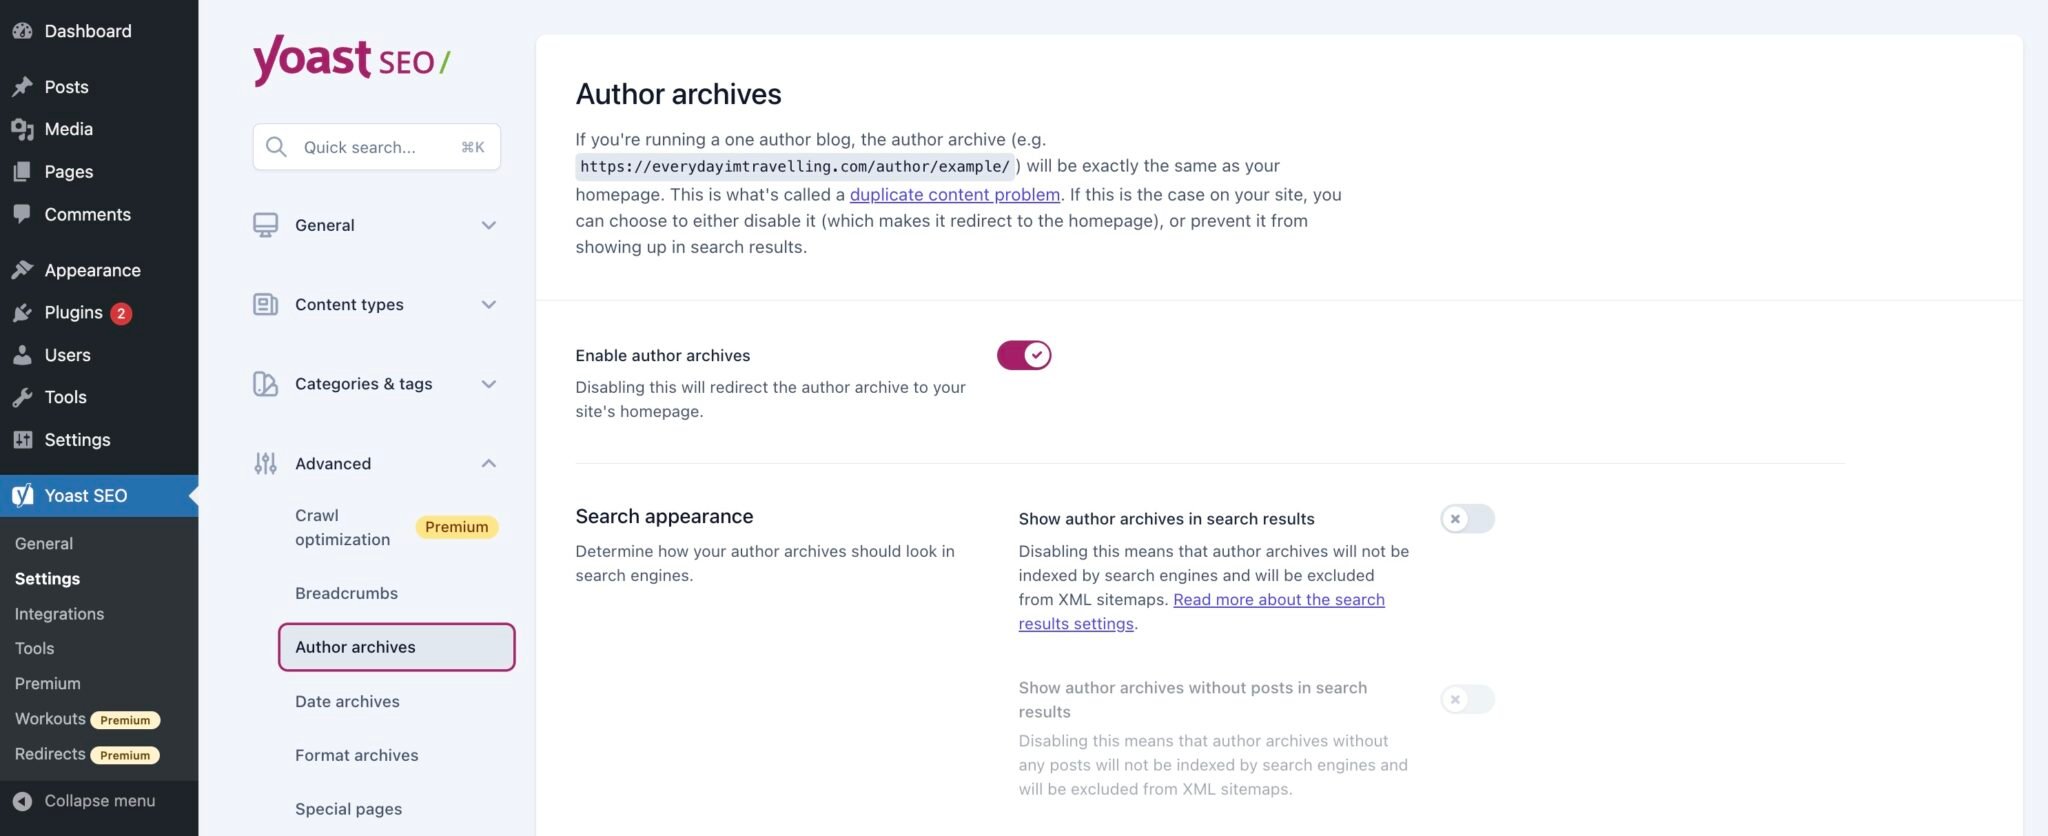
Task: Click the Media icon in sidebar
Action: coord(22,129)
